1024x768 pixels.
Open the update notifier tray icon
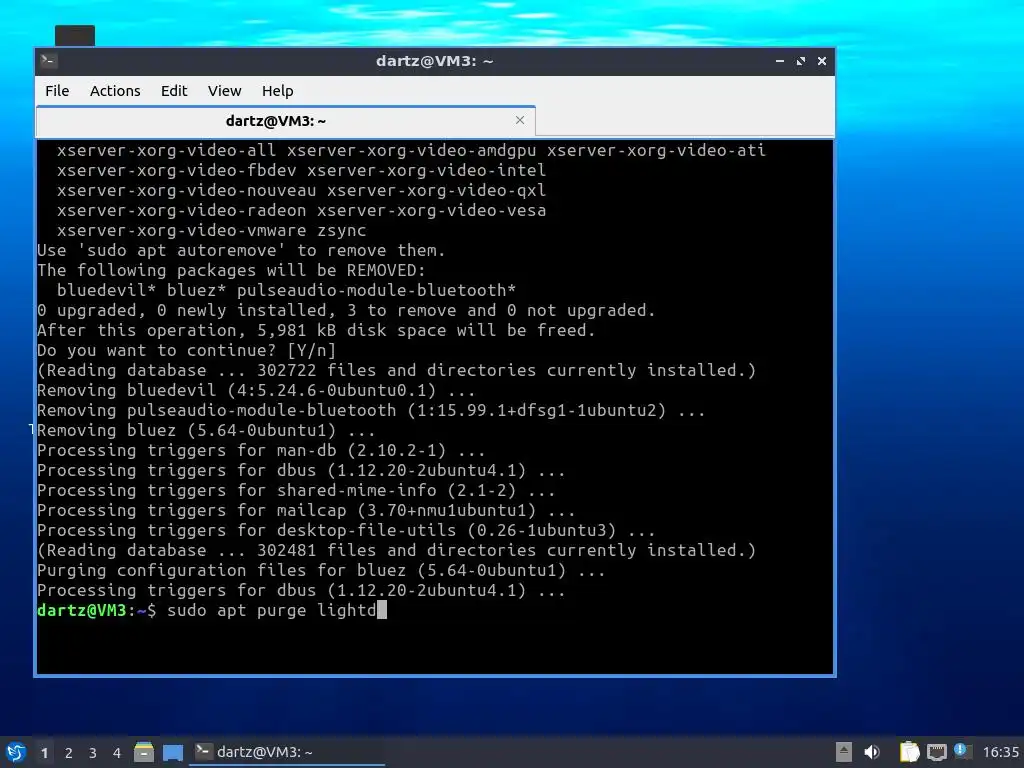coord(961,751)
